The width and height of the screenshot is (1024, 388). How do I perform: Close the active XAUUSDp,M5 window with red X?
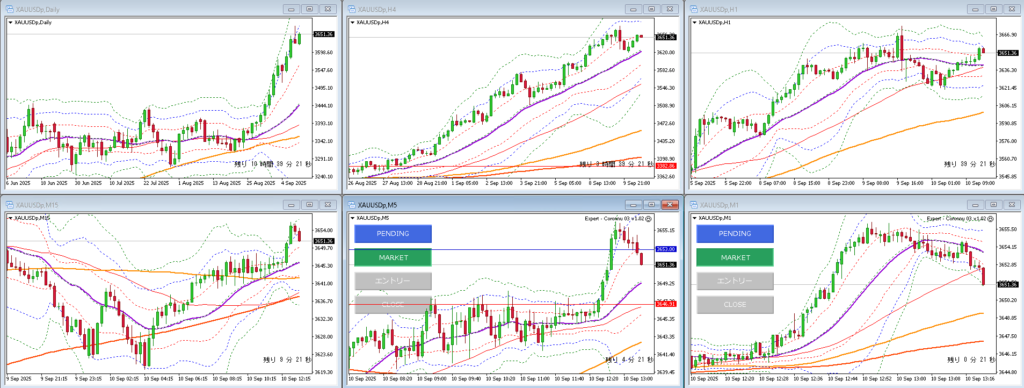670,205
